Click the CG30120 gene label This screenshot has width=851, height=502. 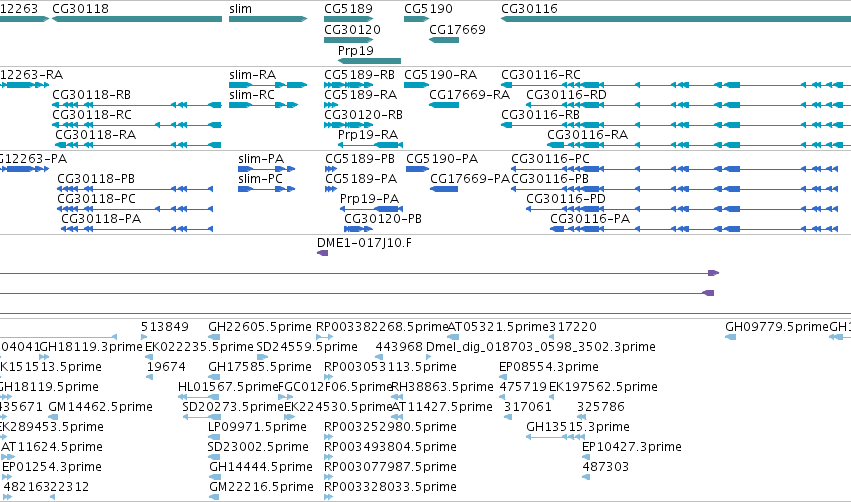(x=352, y=29)
